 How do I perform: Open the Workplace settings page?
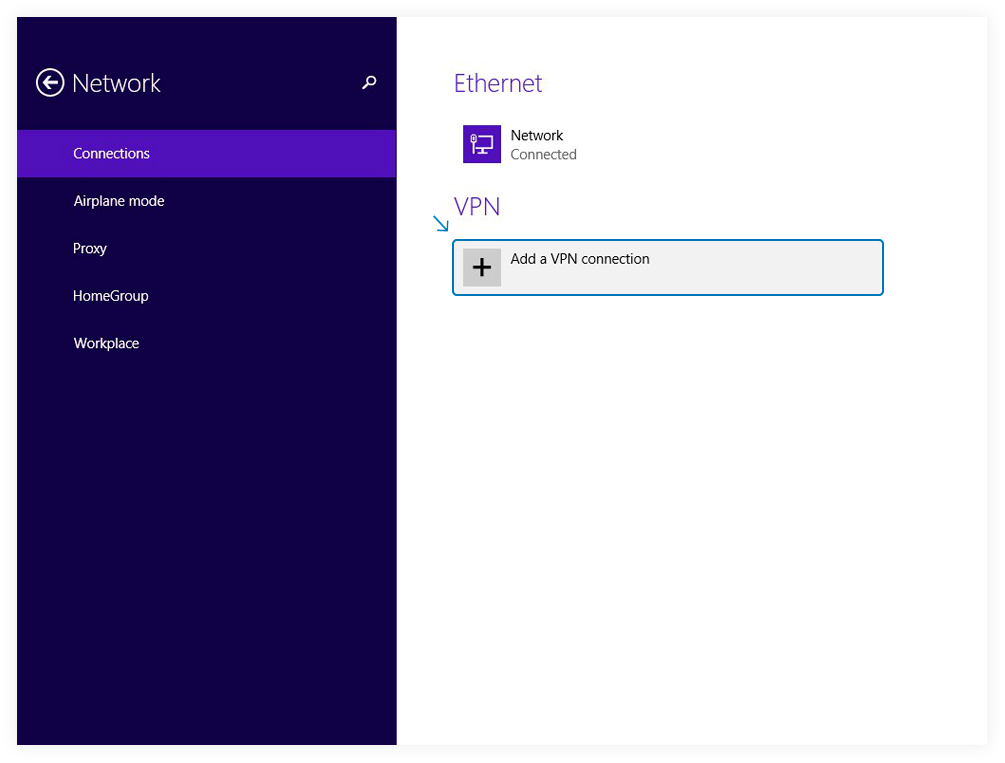click(x=206, y=343)
